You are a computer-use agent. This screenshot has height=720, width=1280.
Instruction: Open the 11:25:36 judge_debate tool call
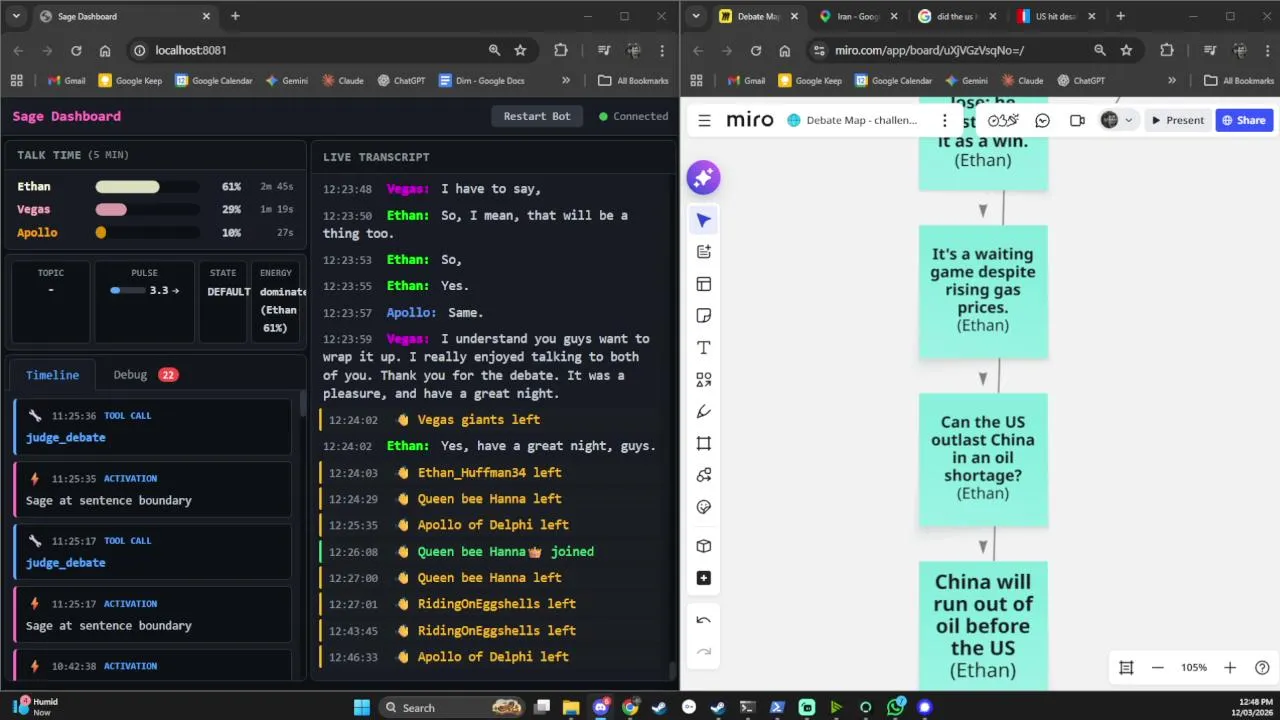click(x=153, y=427)
